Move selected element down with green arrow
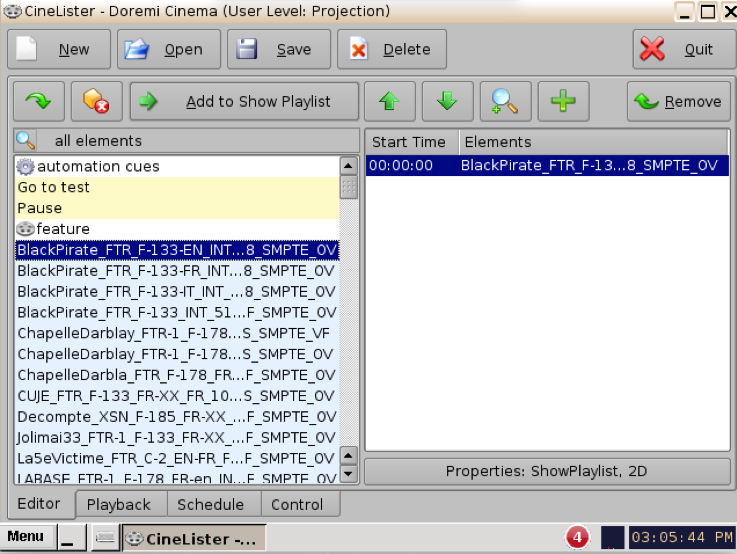The height and width of the screenshot is (554, 737). (447, 101)
